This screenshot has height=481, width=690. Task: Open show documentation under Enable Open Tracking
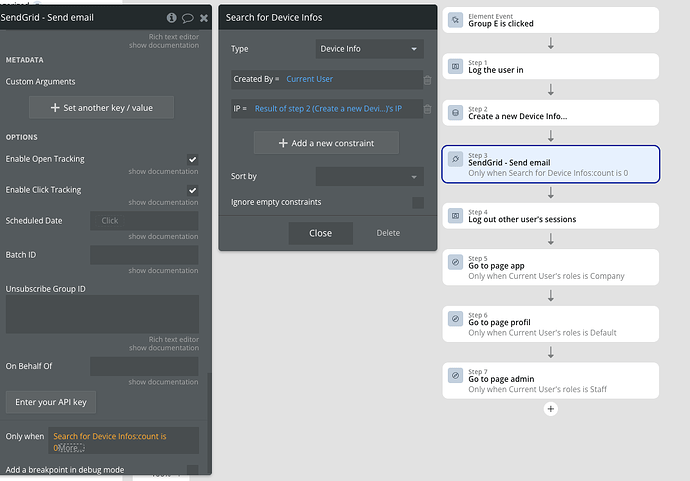click(163, 172)
